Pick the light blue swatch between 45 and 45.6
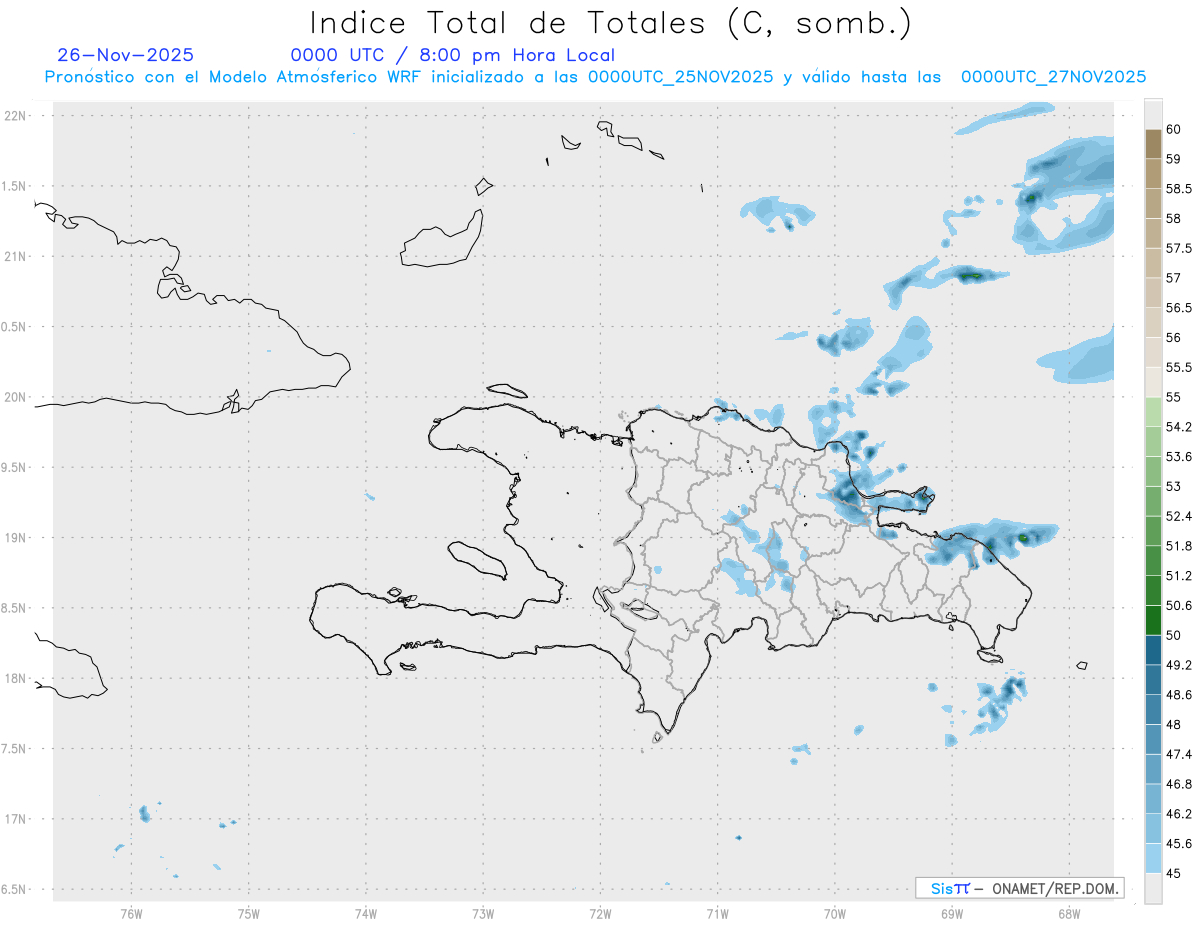 pyautogui.click(x=1153, y=859)
